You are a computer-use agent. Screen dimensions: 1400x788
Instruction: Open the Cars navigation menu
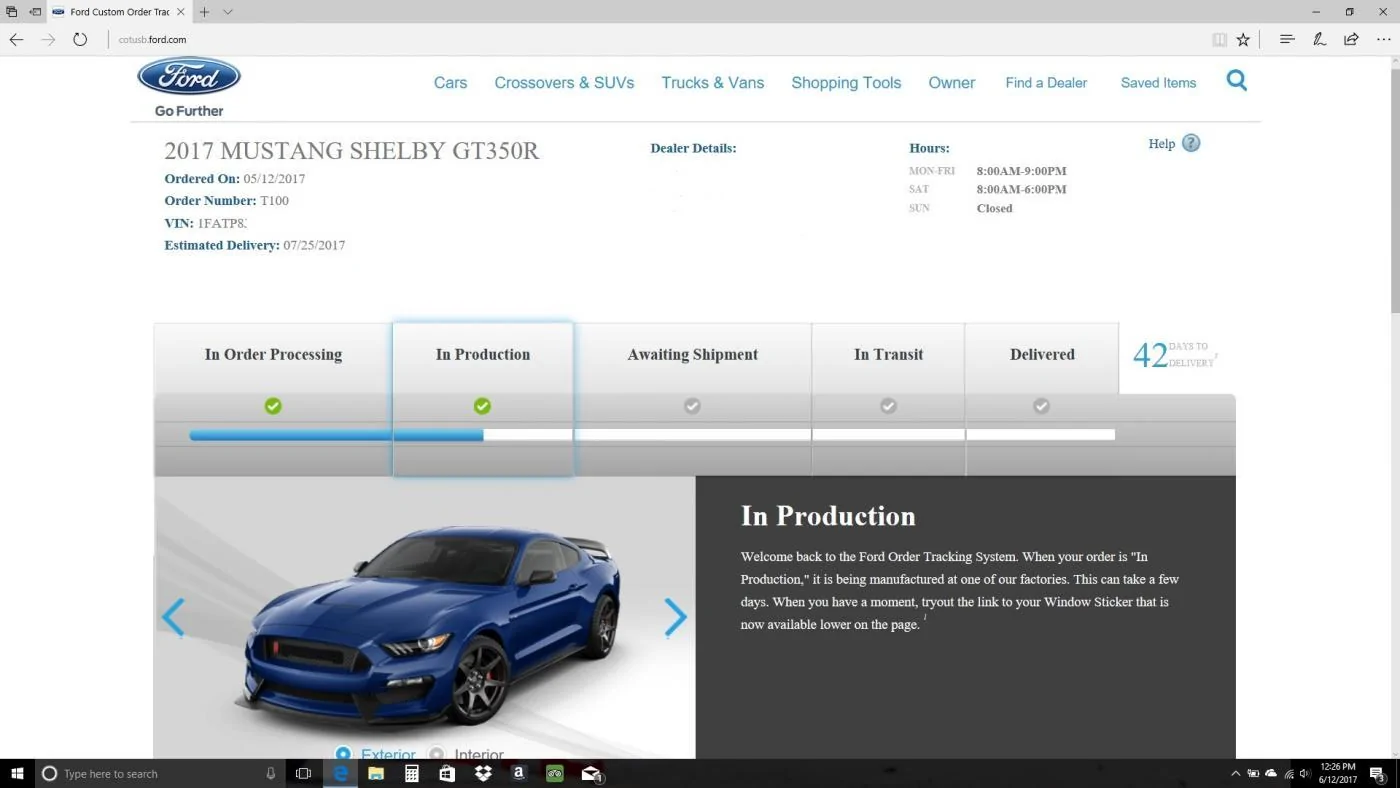pos(450,83)
